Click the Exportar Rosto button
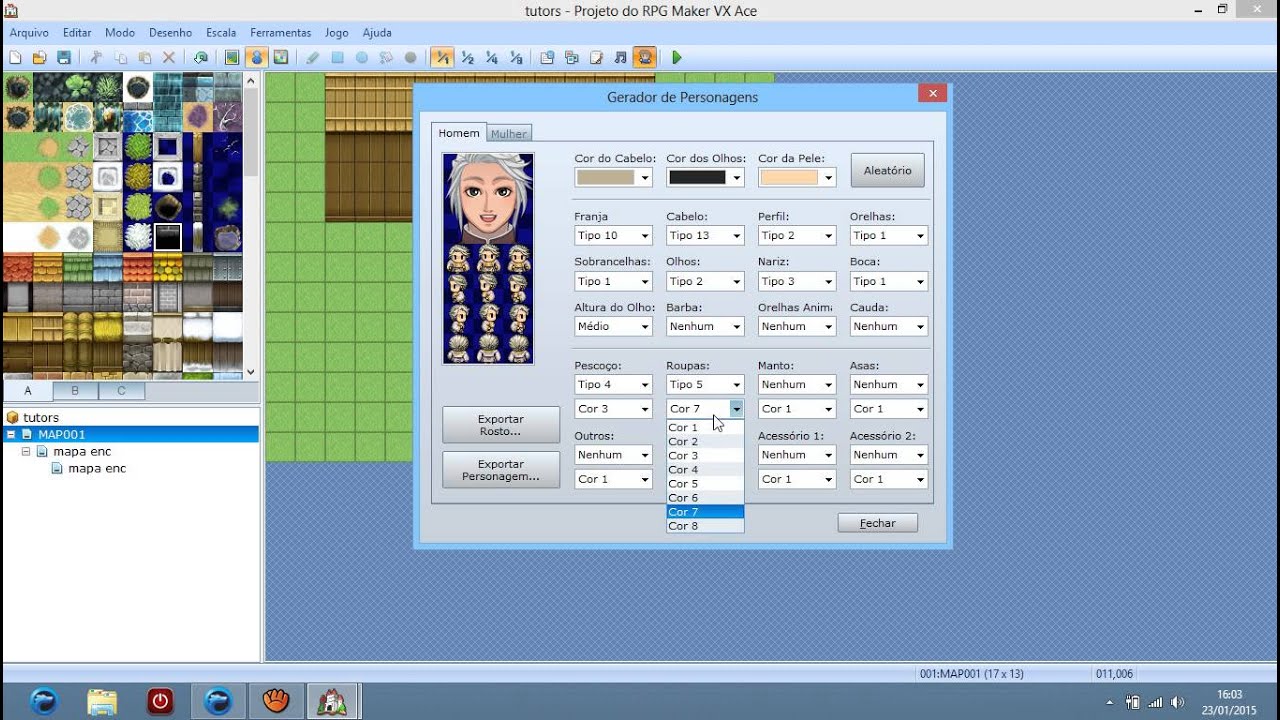The width and height of the screenshot is (1280, 720). [x=501, y=425]
